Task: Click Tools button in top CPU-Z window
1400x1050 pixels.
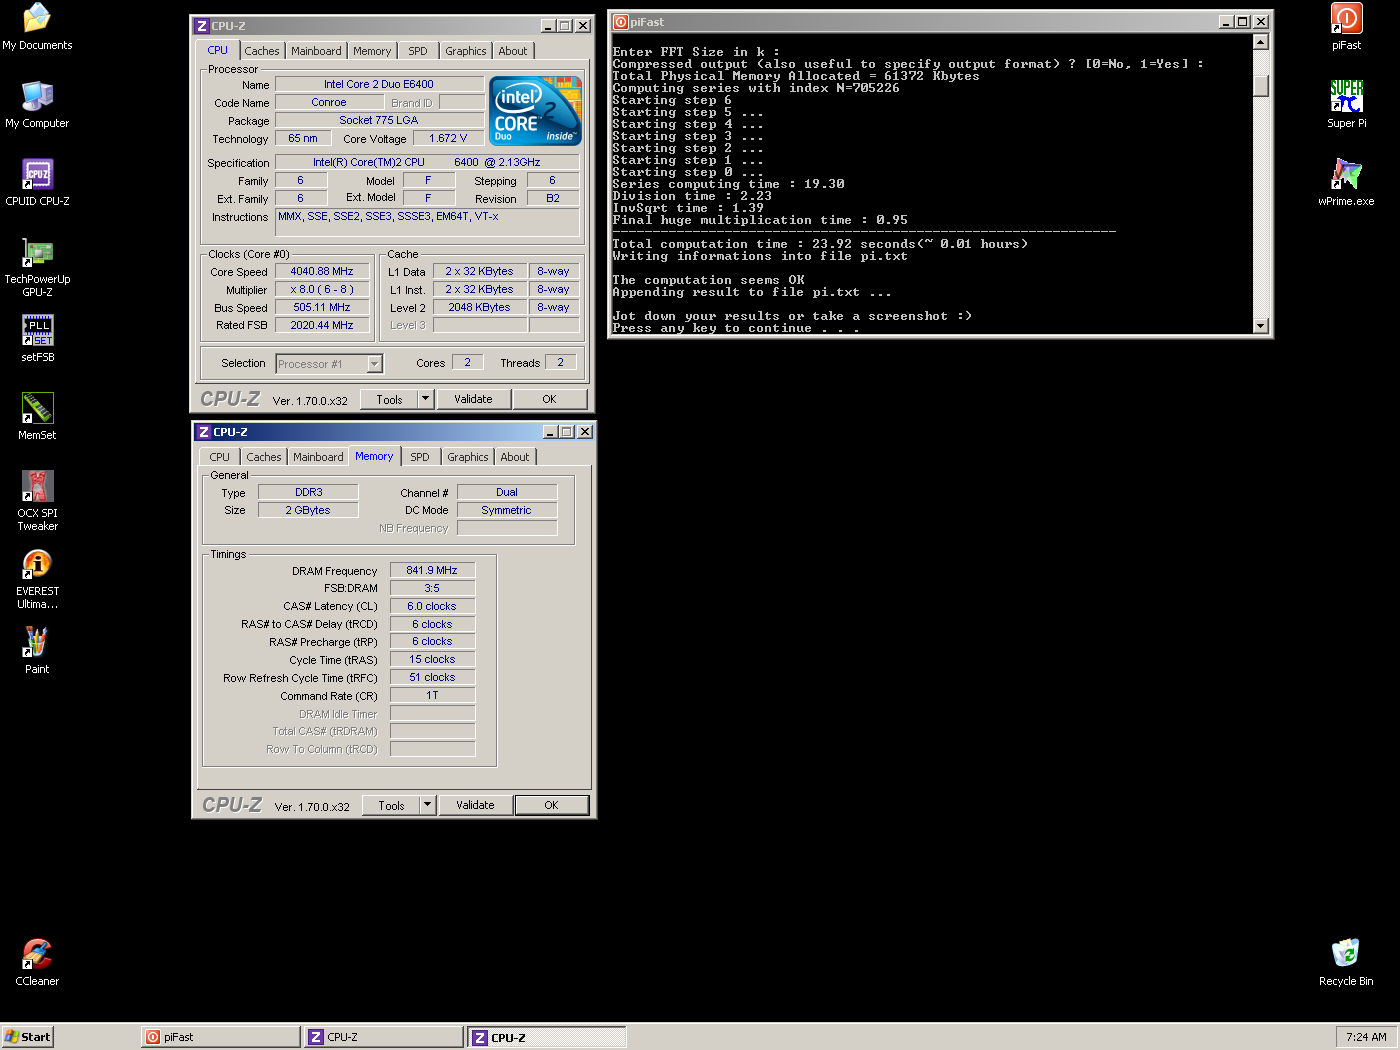Action: coord(389,399)
